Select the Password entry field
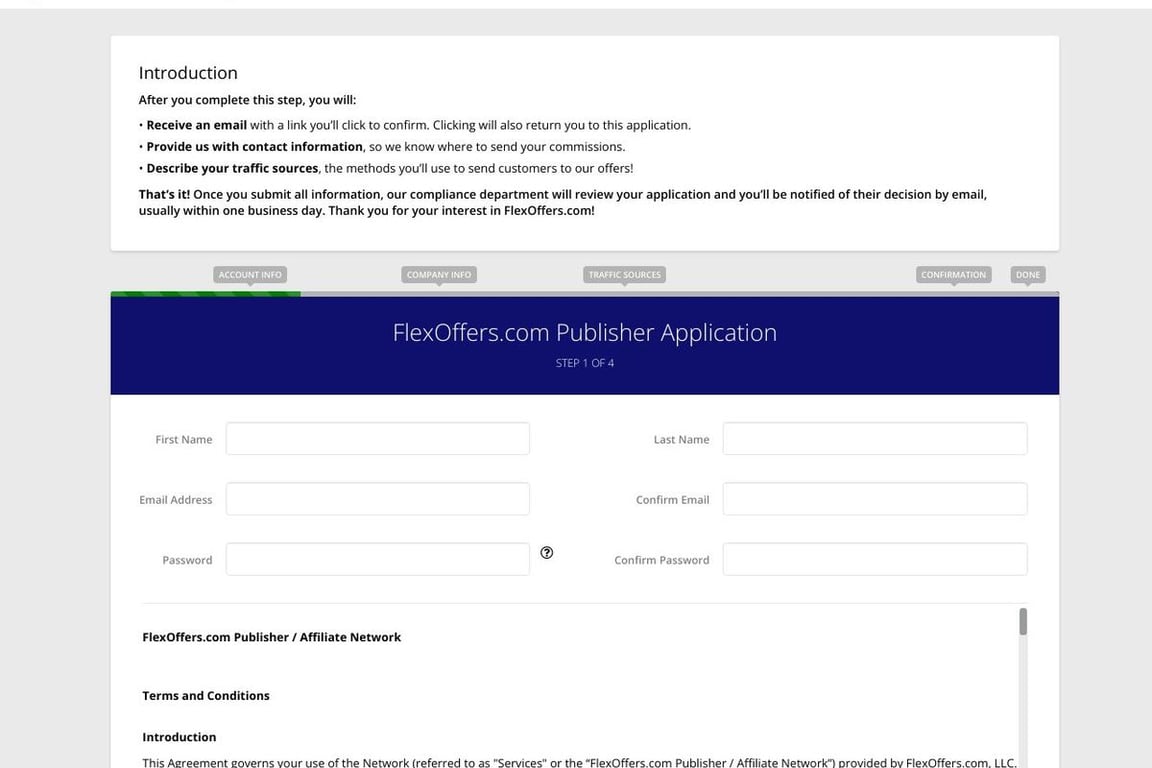 tap(378, 560)
